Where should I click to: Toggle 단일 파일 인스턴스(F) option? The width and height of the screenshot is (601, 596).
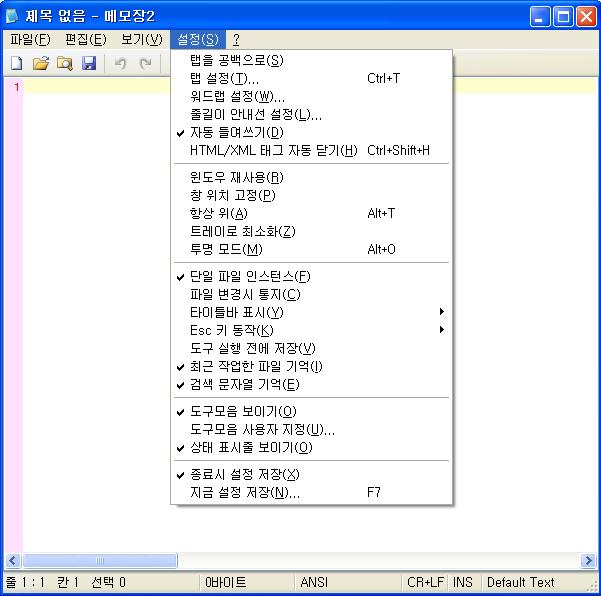coord(312,276)
